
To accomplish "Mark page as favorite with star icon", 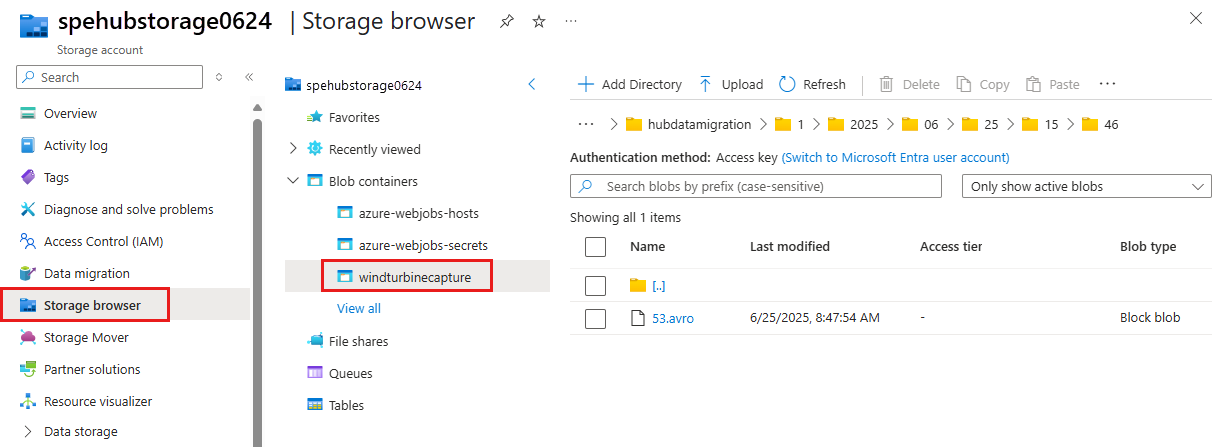I will (539, 22).
